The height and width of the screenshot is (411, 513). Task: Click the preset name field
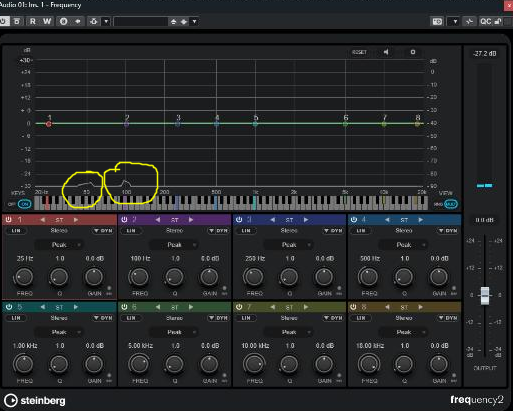[x=141, y=22]
